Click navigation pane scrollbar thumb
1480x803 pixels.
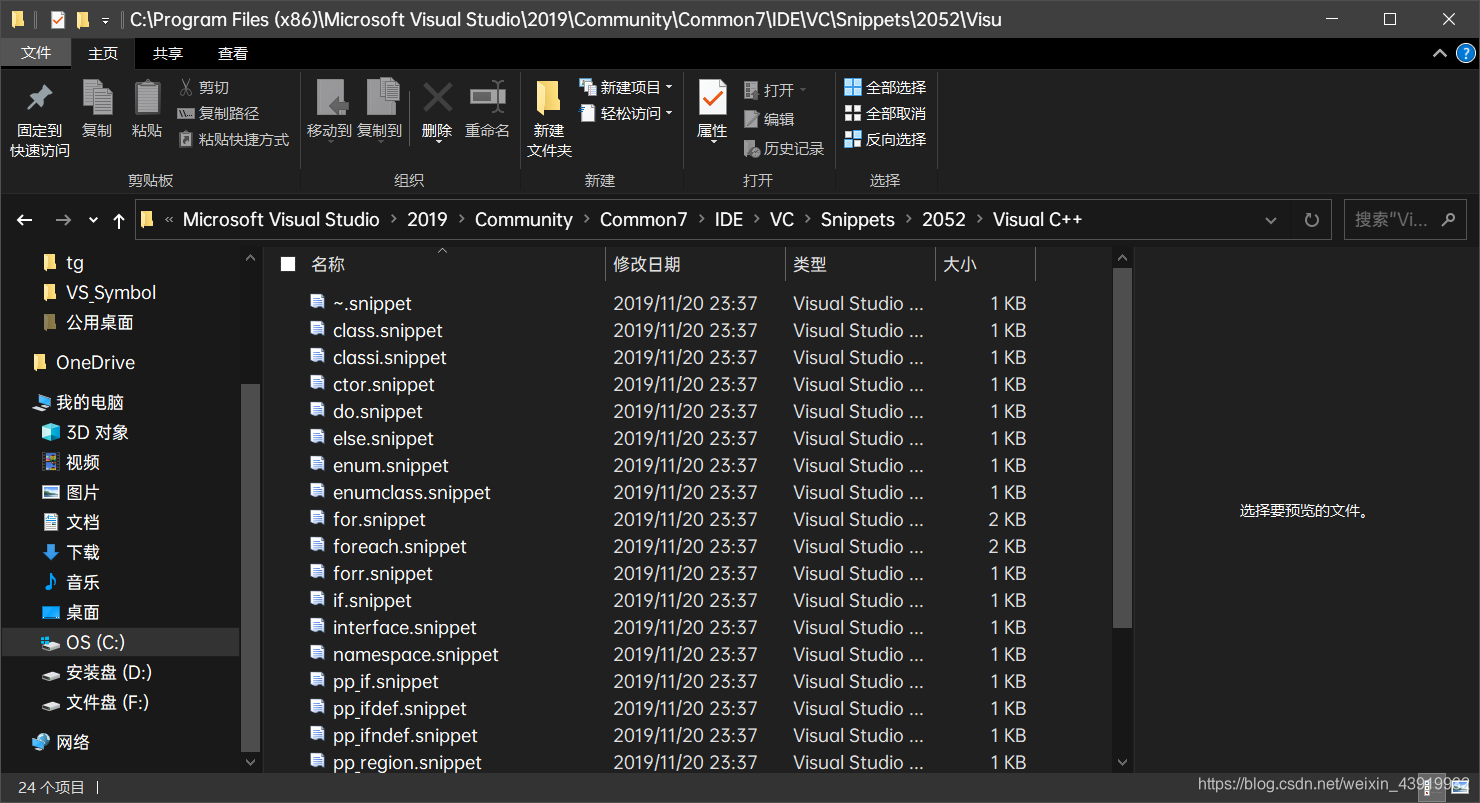pyautogui.click(x=250, y=567)
